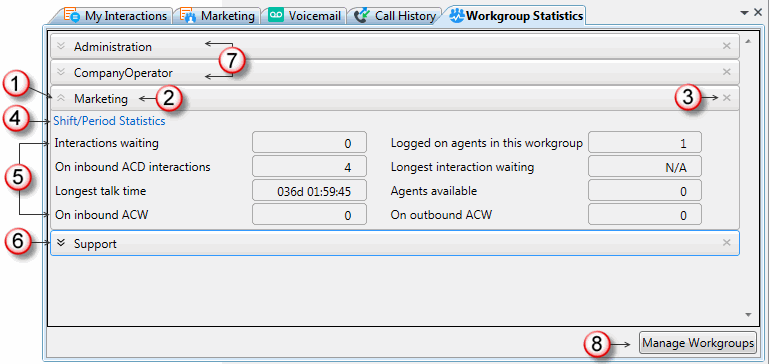Open the Call History tab
This screenshot has height=364, width=769.
point(394,16)
